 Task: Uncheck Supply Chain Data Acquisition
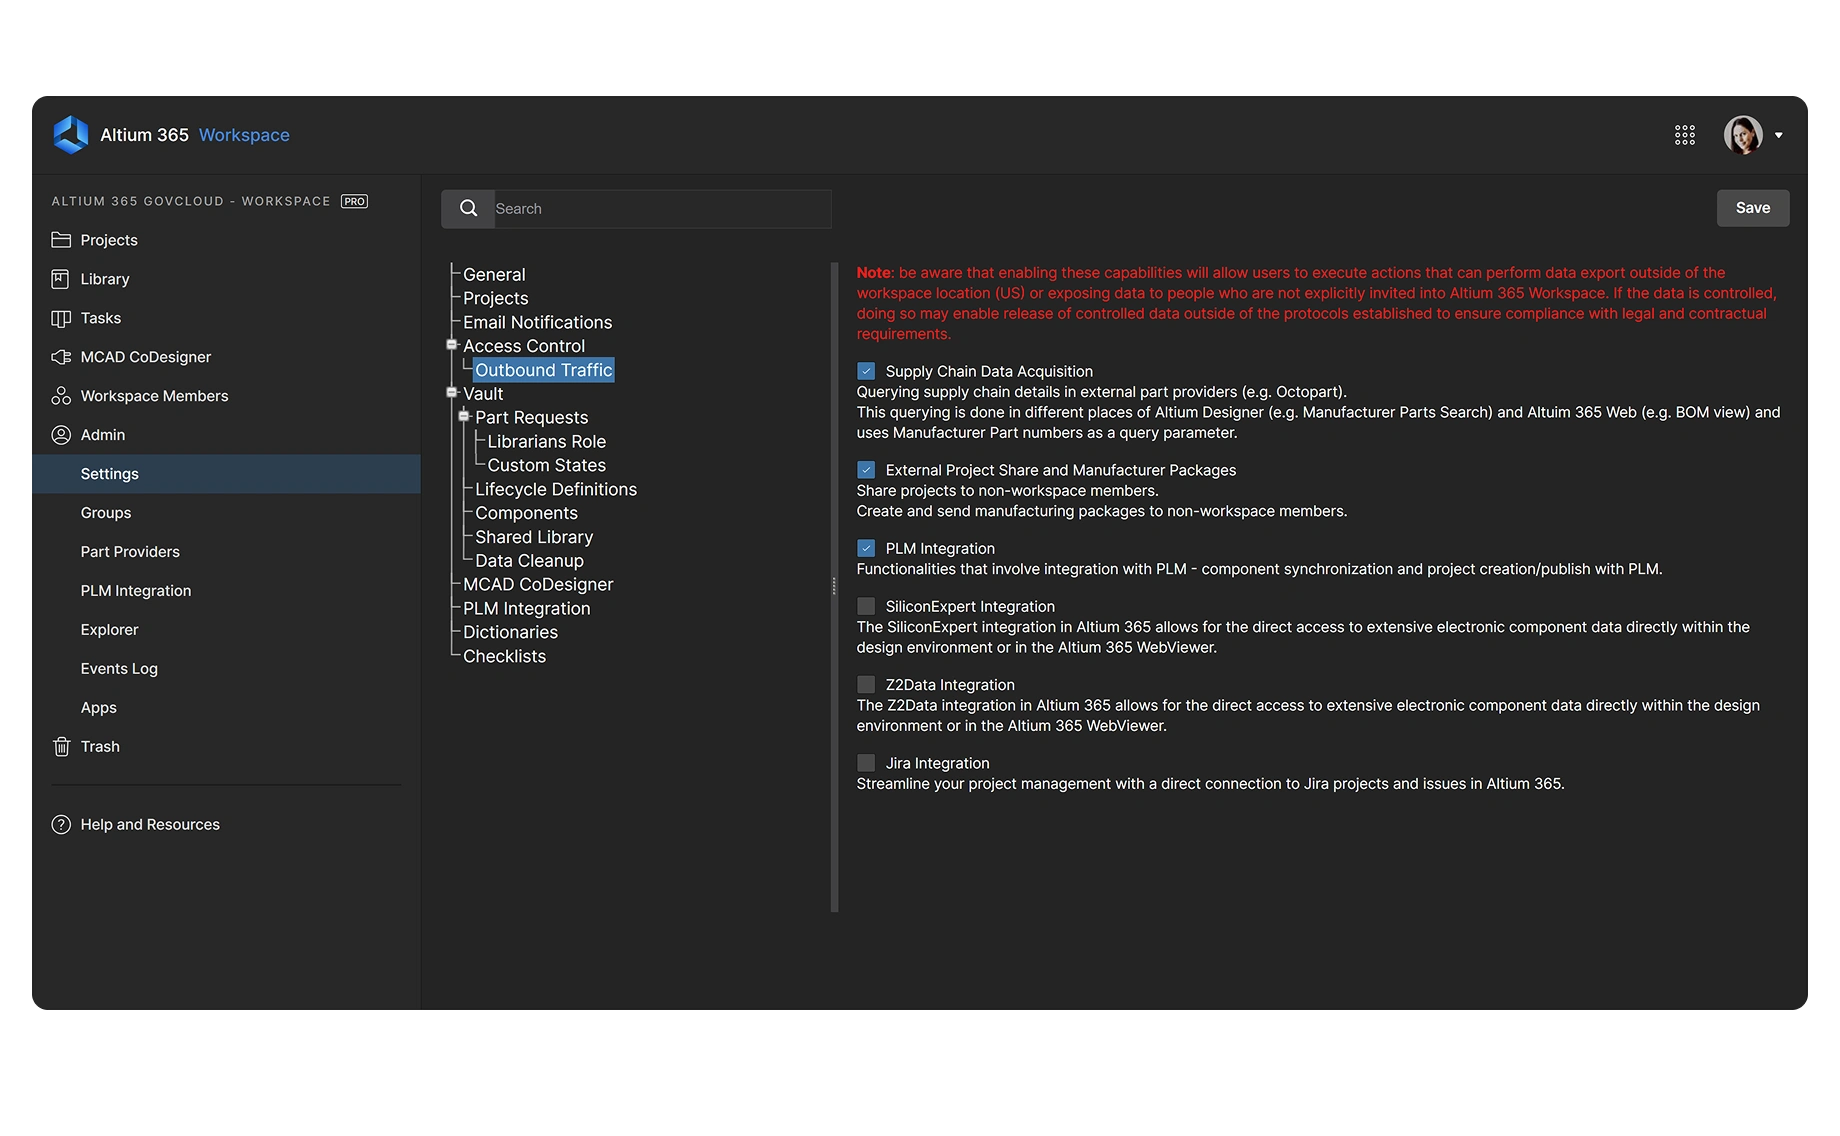pyautogui.click(x=866, y=371)
